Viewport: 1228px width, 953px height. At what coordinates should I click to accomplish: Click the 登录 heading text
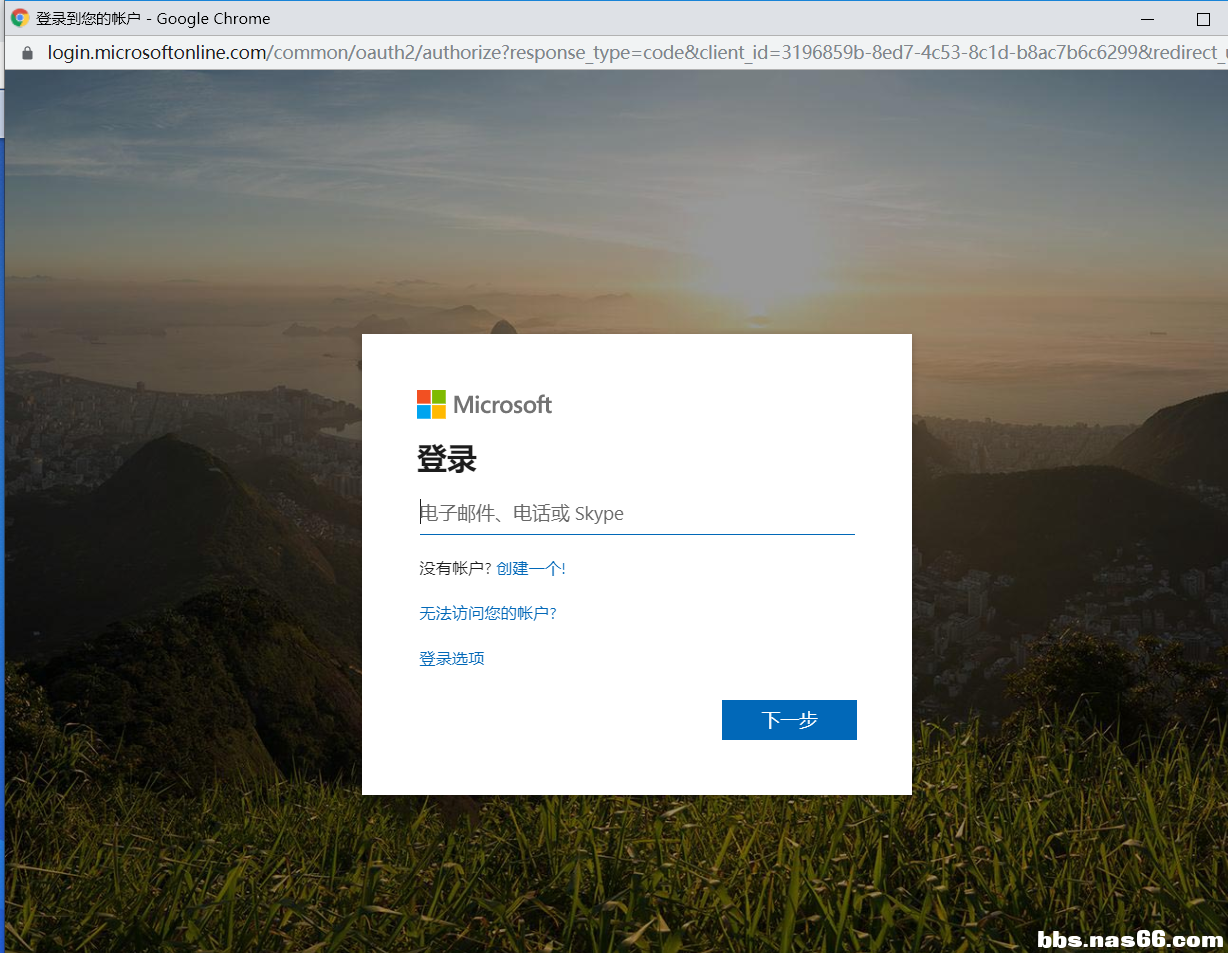click(447, 460)
